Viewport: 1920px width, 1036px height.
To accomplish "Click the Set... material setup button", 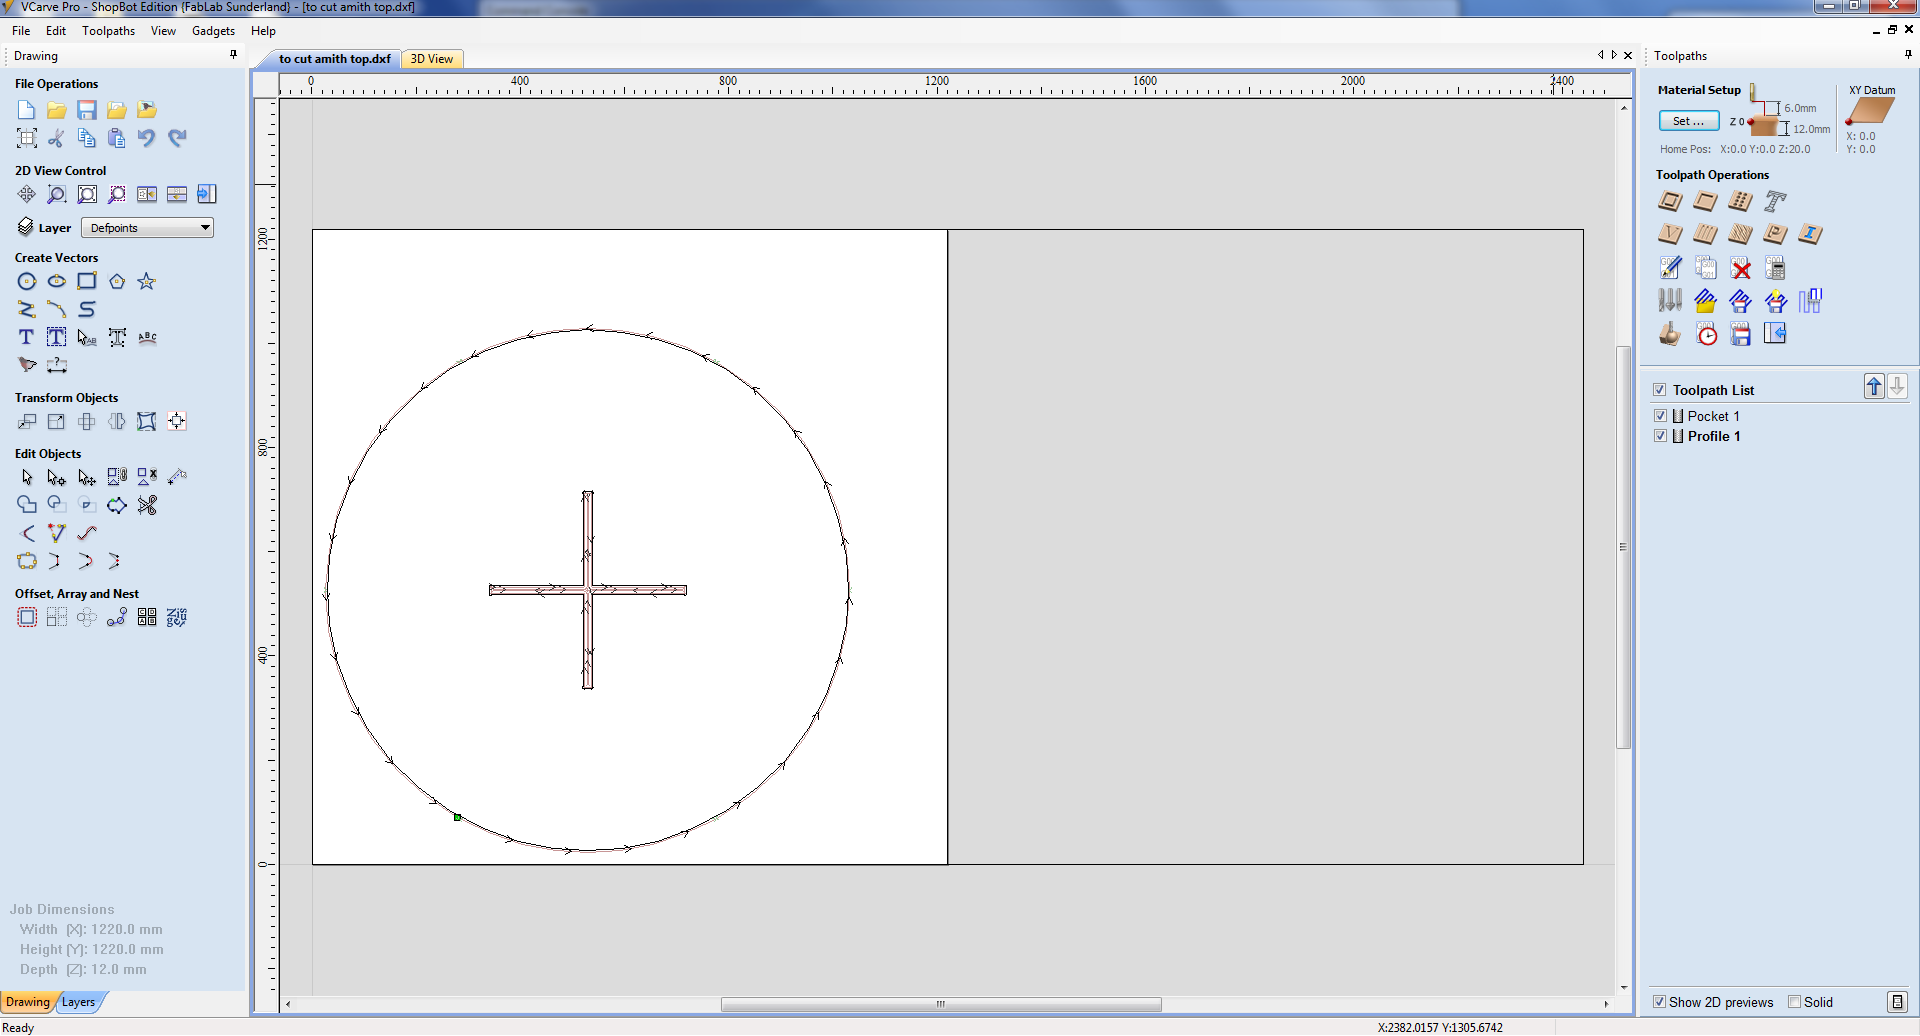I will point(1689,121).
